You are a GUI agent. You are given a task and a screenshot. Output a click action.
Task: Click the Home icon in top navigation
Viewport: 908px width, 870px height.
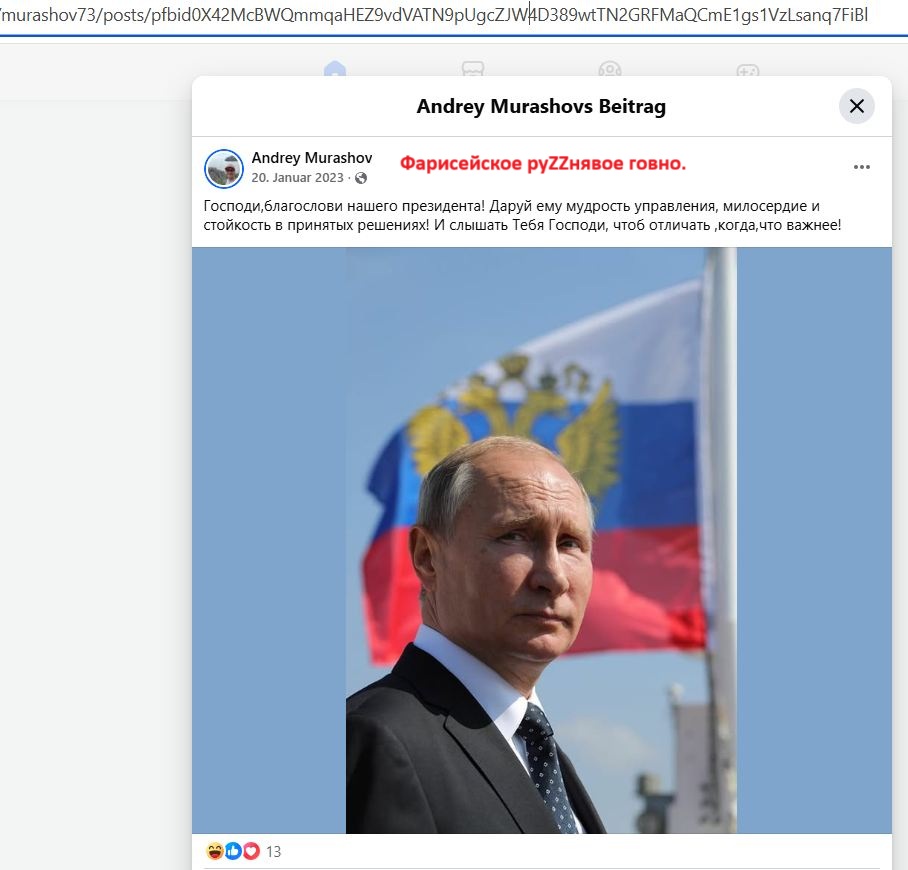[x=335, y=69]
